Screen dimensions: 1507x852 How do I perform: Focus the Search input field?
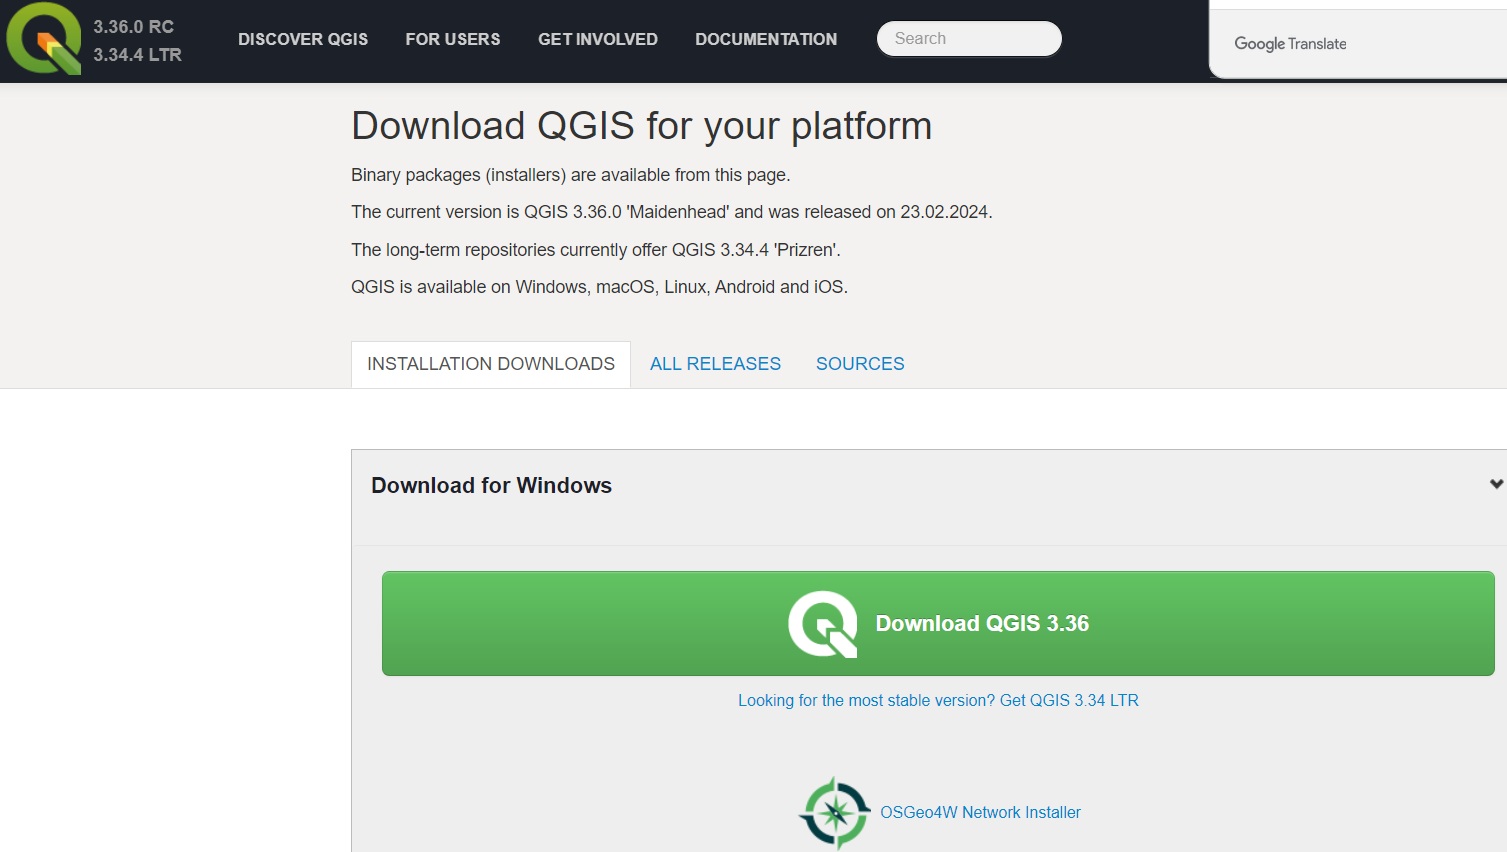click(969, 39)
